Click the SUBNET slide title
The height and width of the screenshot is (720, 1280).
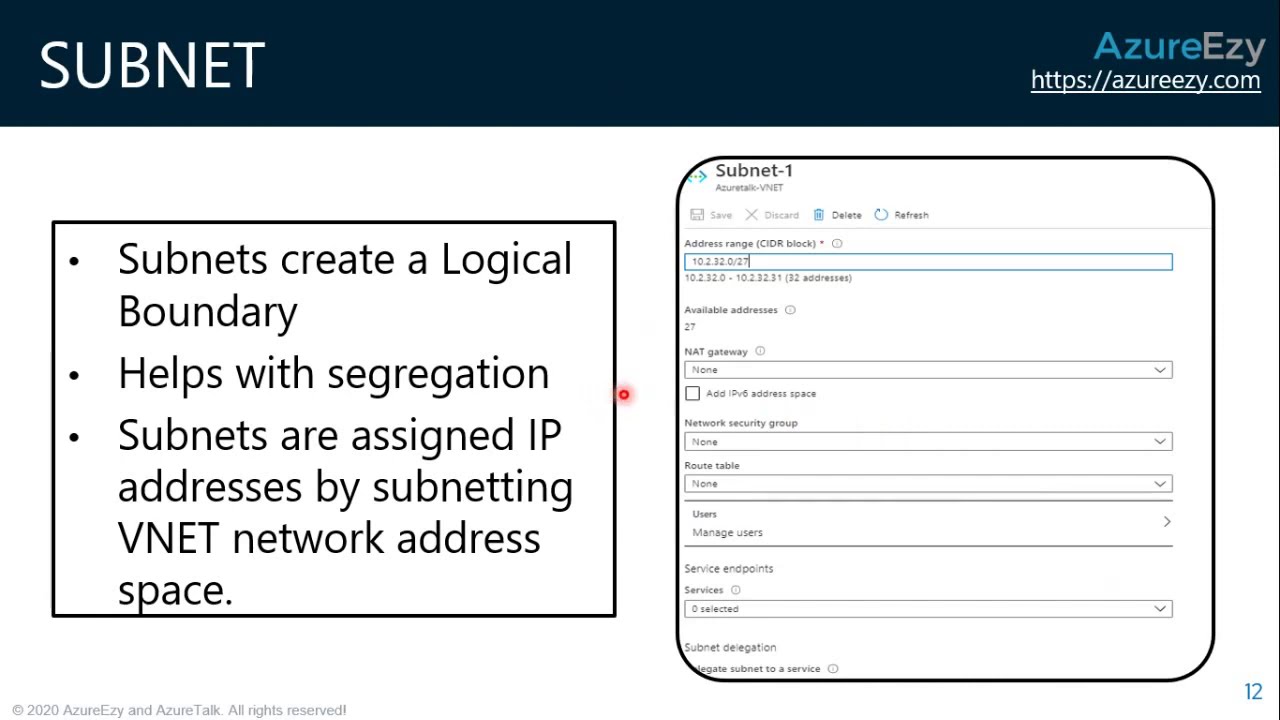click(152, 66)
